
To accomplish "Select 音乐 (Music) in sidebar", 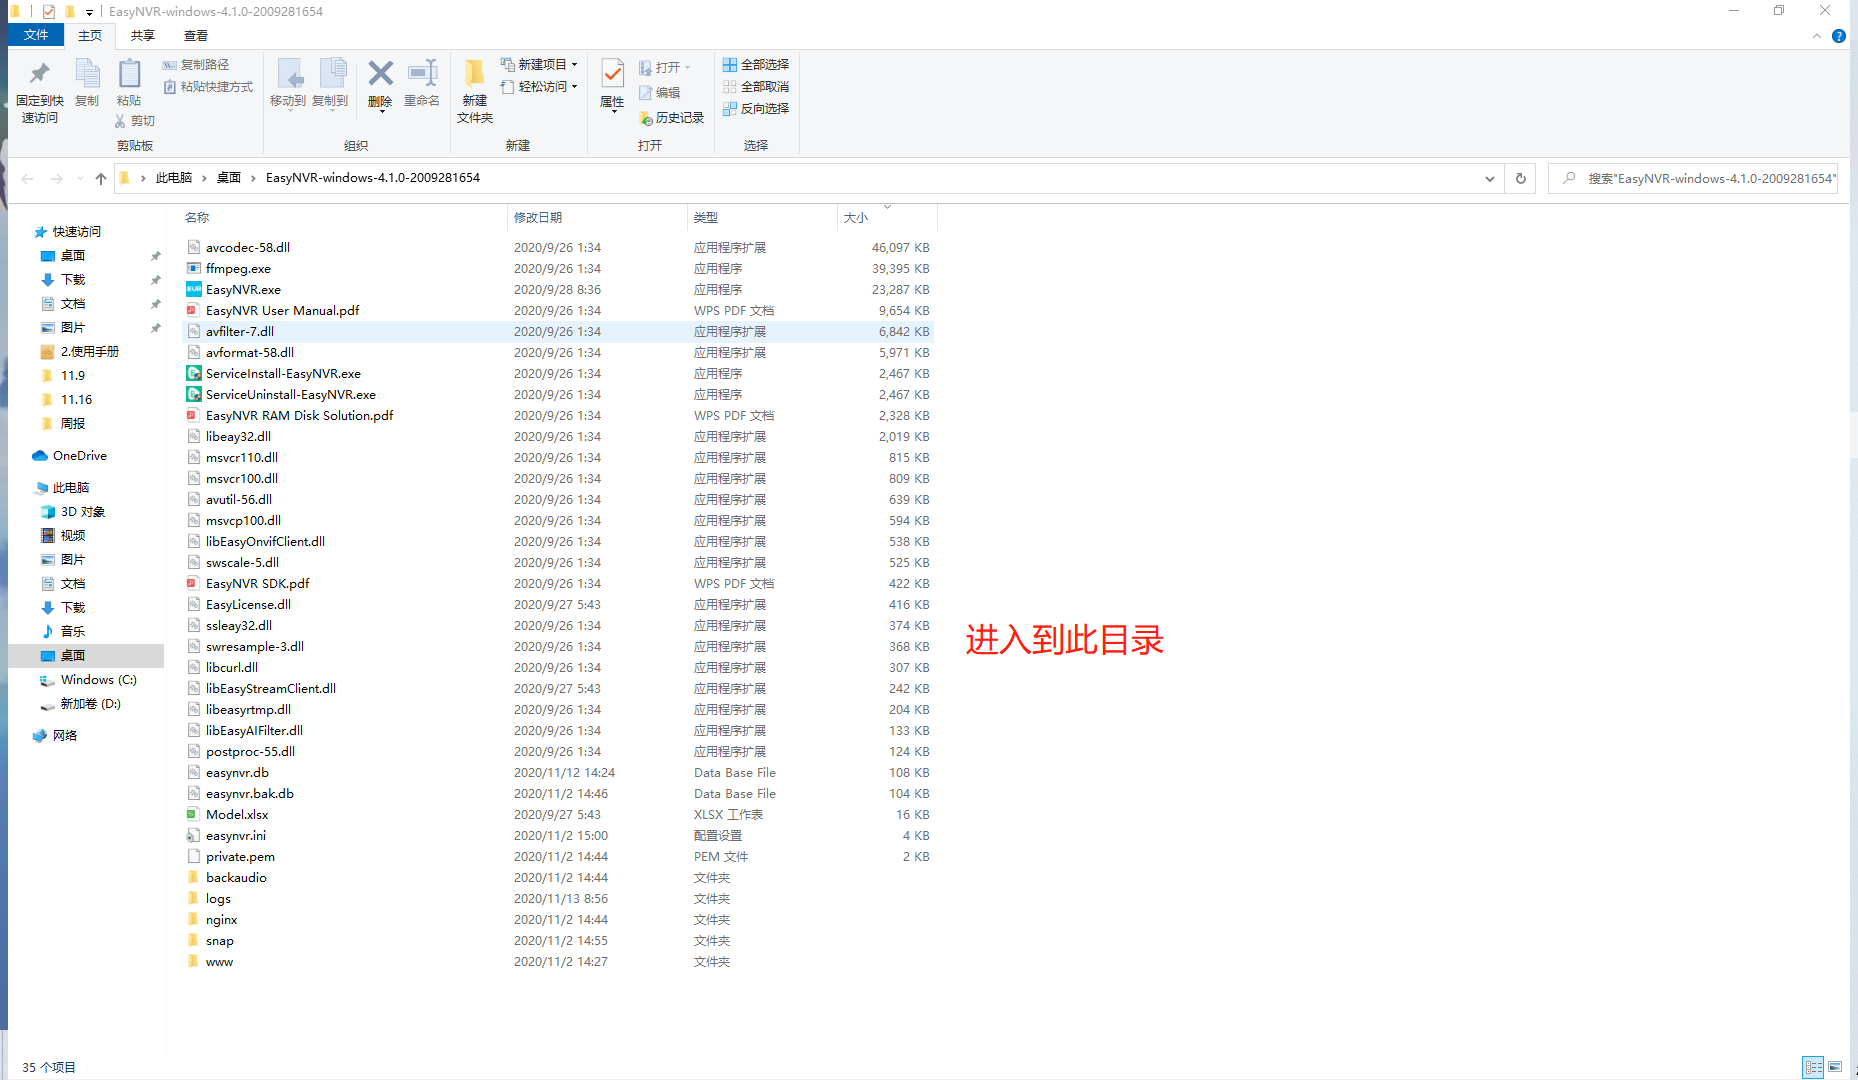I will point(73,632).
